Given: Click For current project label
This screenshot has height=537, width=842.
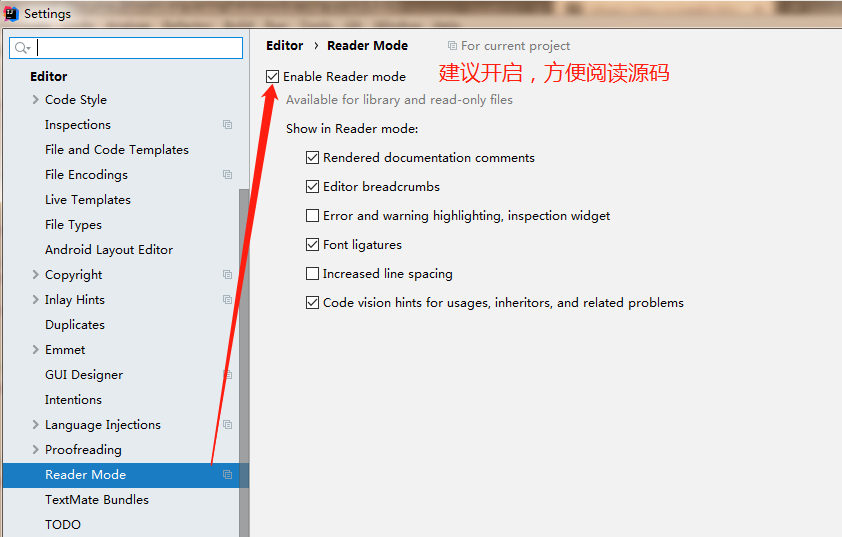Looking at the screenshot, I should pyautogui.click(x=516, y=46).
